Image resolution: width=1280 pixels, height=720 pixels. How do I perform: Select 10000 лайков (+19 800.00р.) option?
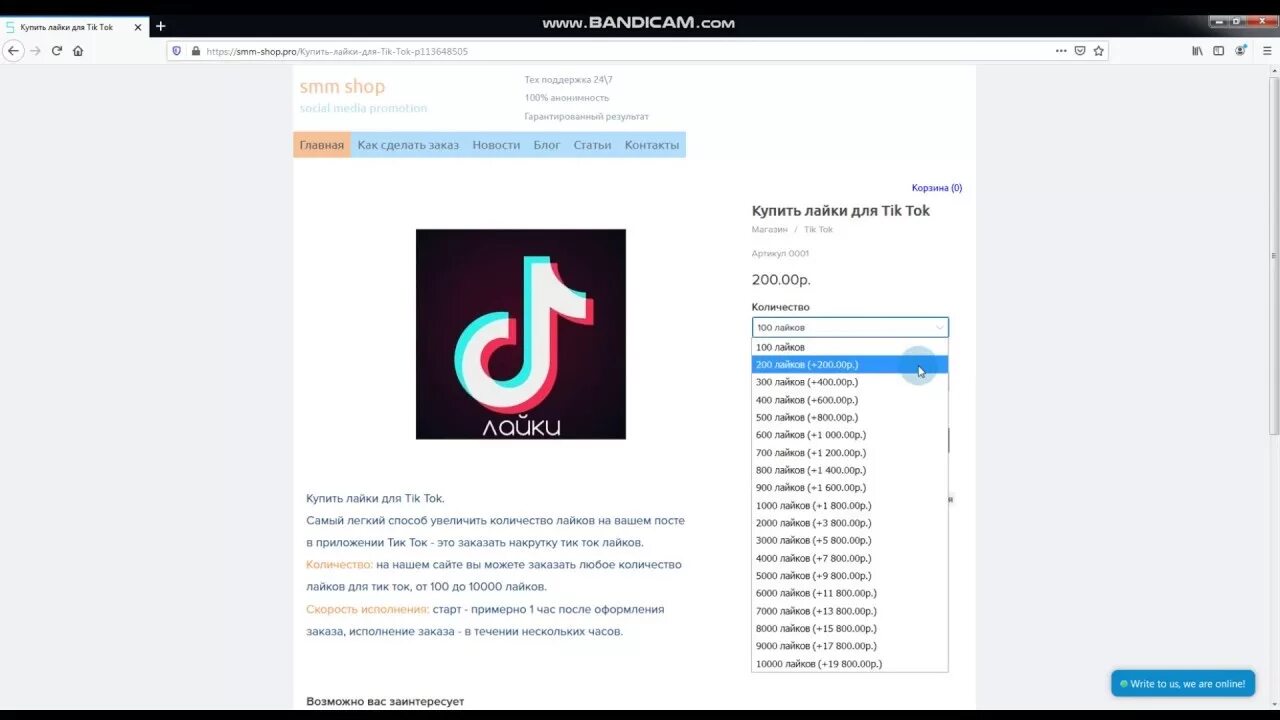click(850, 664)
